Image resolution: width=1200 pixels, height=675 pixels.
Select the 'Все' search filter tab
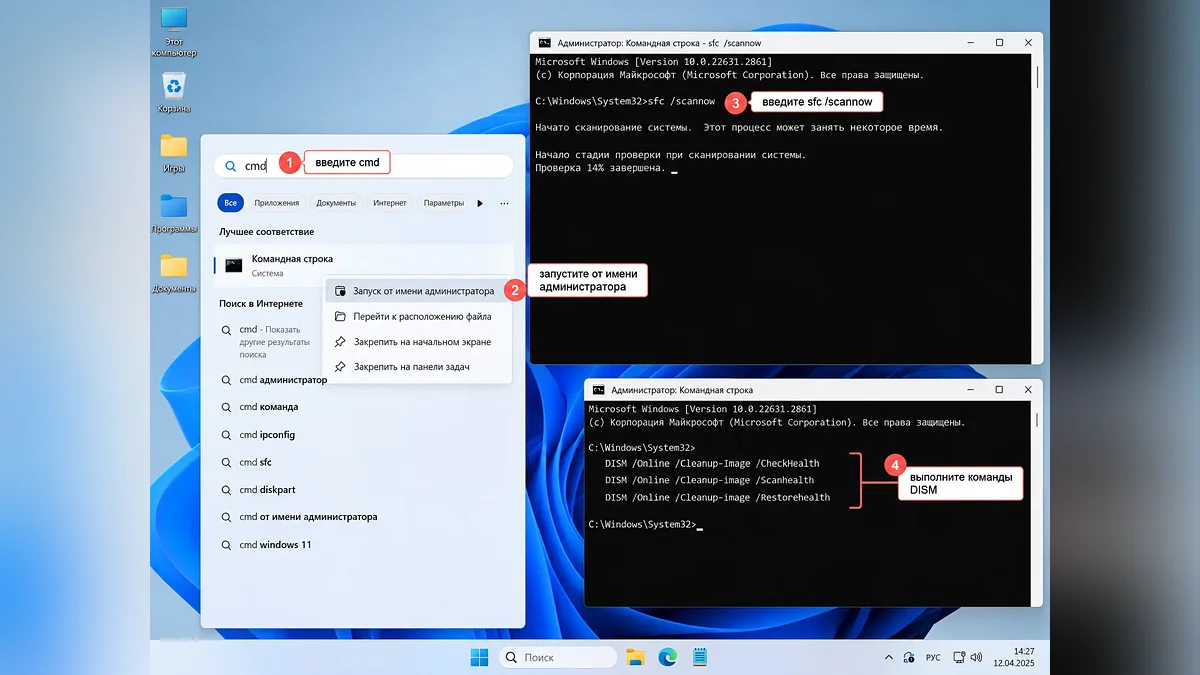(x=231, y=203)
